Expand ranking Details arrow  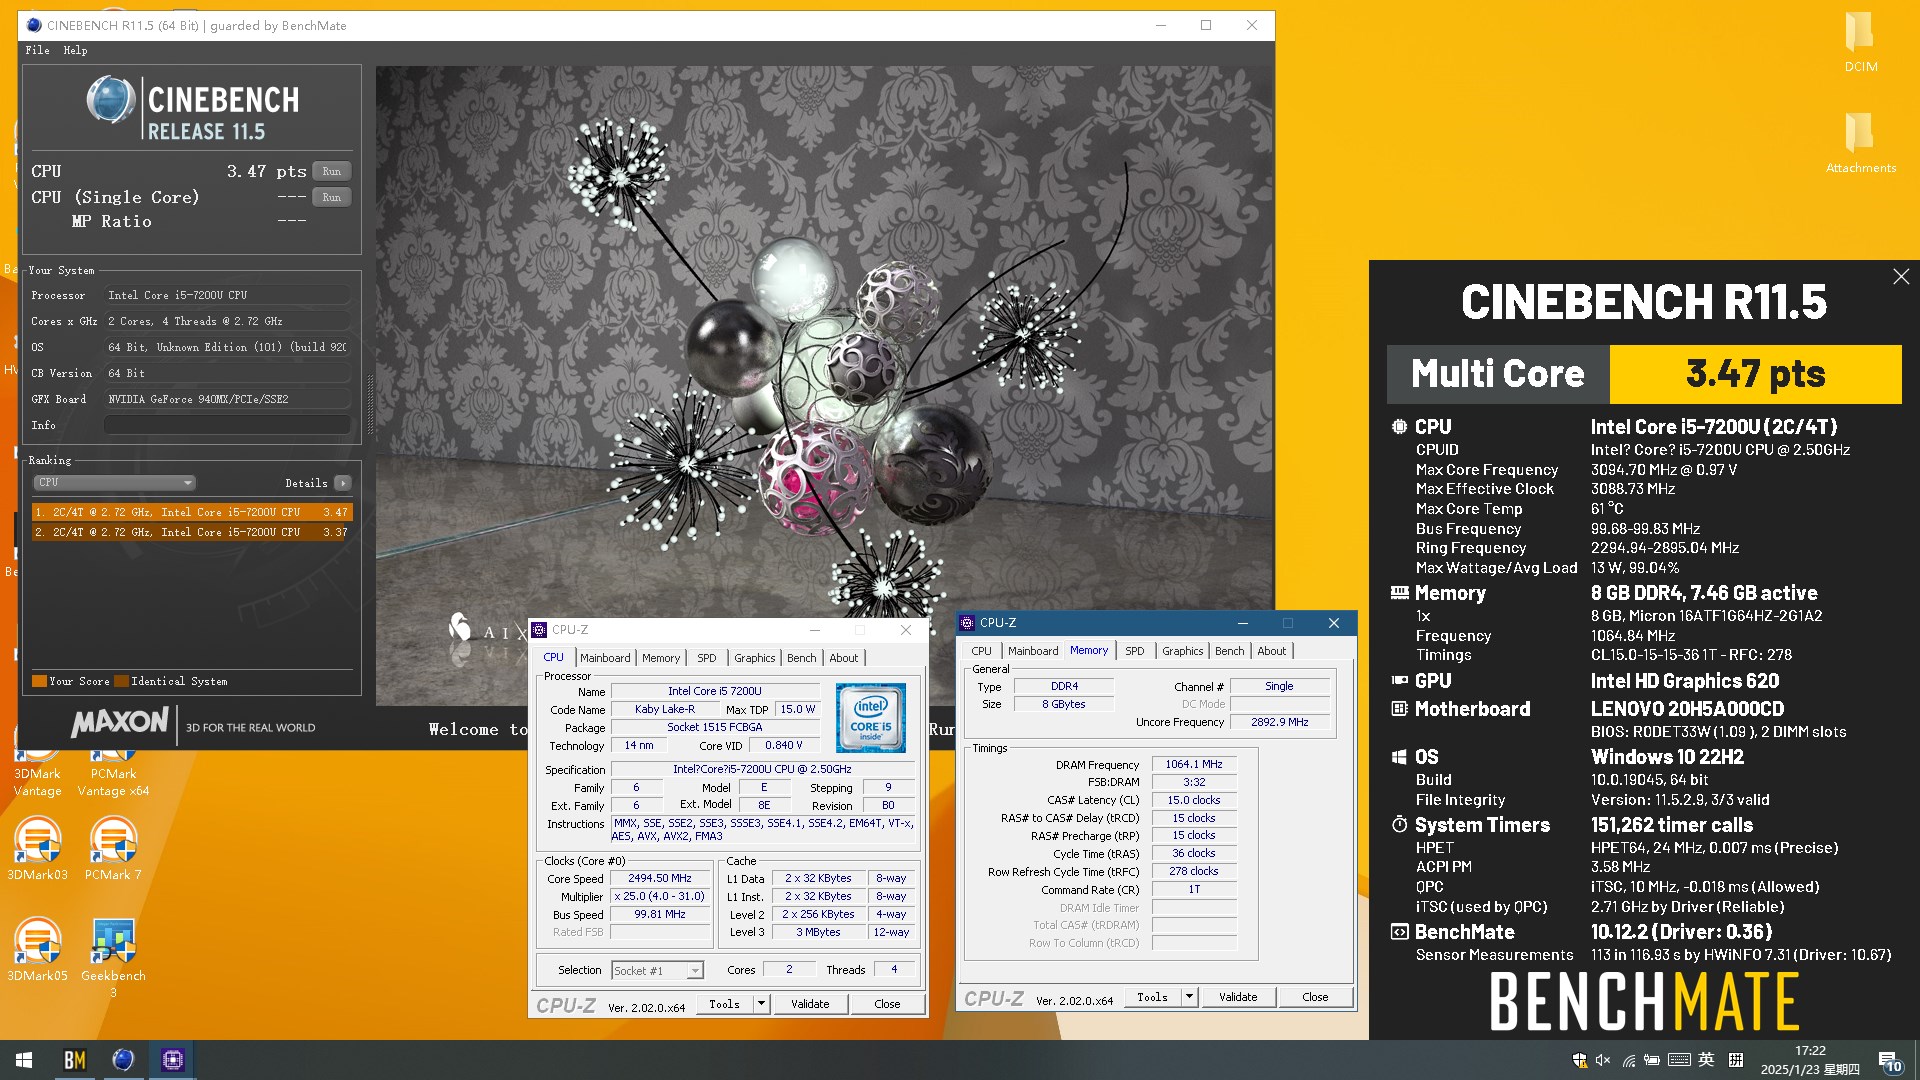(343, 483)
